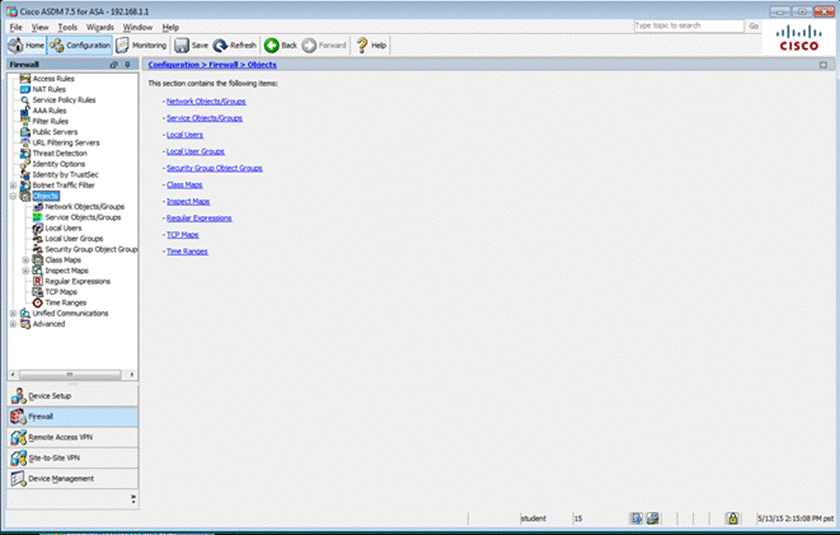Expand the Class Maps tree node
Image resolution: width=840 pixels, height=535 pixels.
tap(25, 260)
